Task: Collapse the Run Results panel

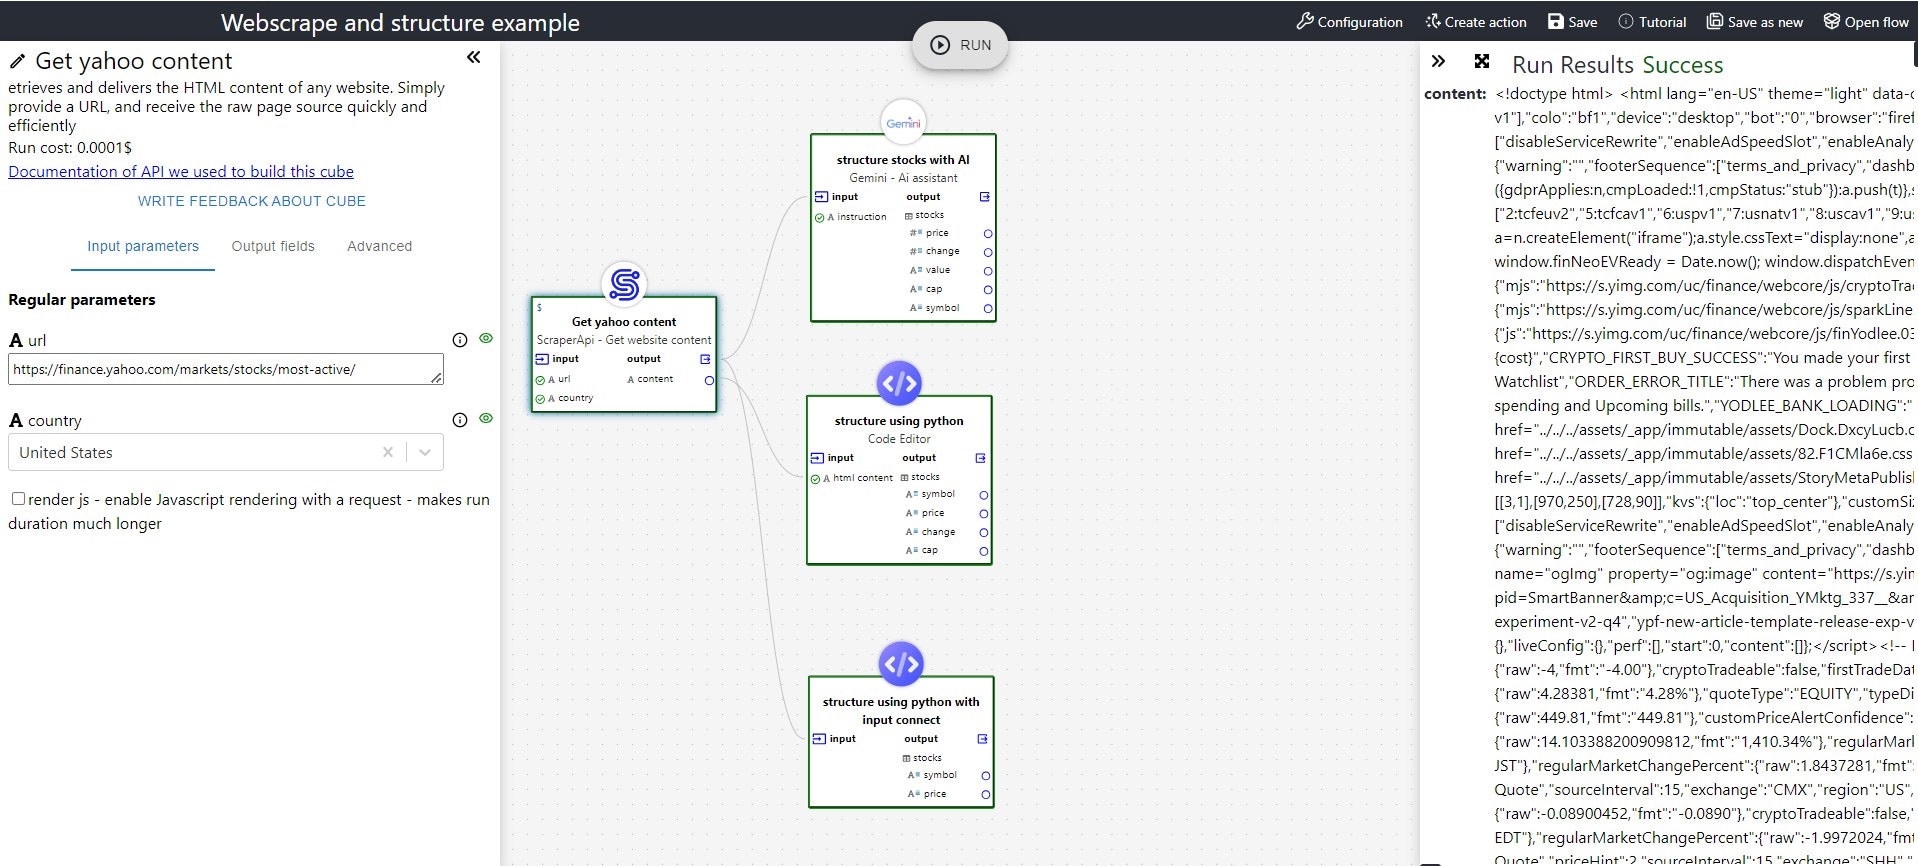Action: pos(1438,62)
